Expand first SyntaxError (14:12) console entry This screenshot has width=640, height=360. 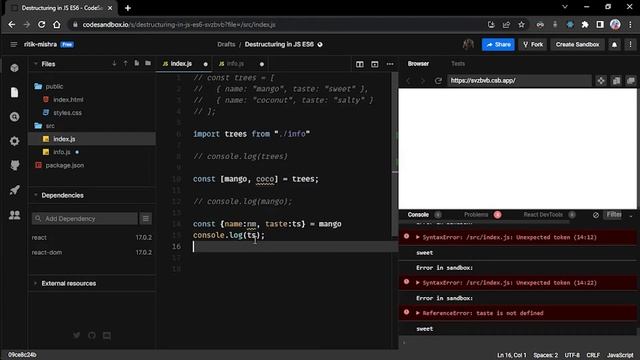coord(418,237)
